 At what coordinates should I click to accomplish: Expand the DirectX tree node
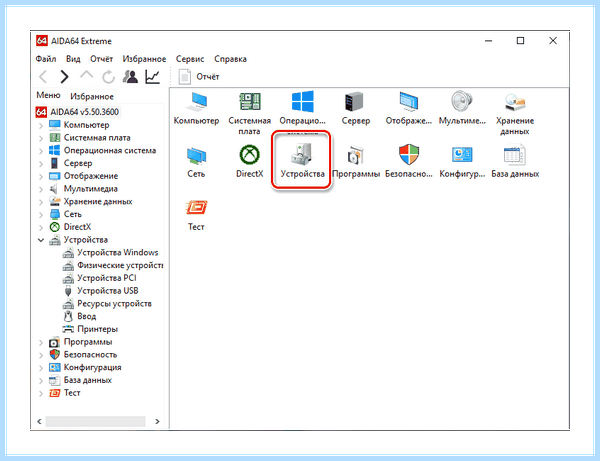click(x=41, y=227)
